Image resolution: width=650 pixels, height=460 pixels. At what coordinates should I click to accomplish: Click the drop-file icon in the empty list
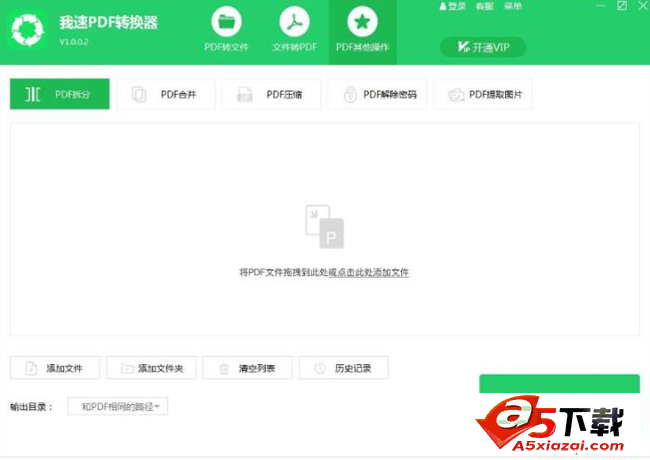[x=325, y=227]
